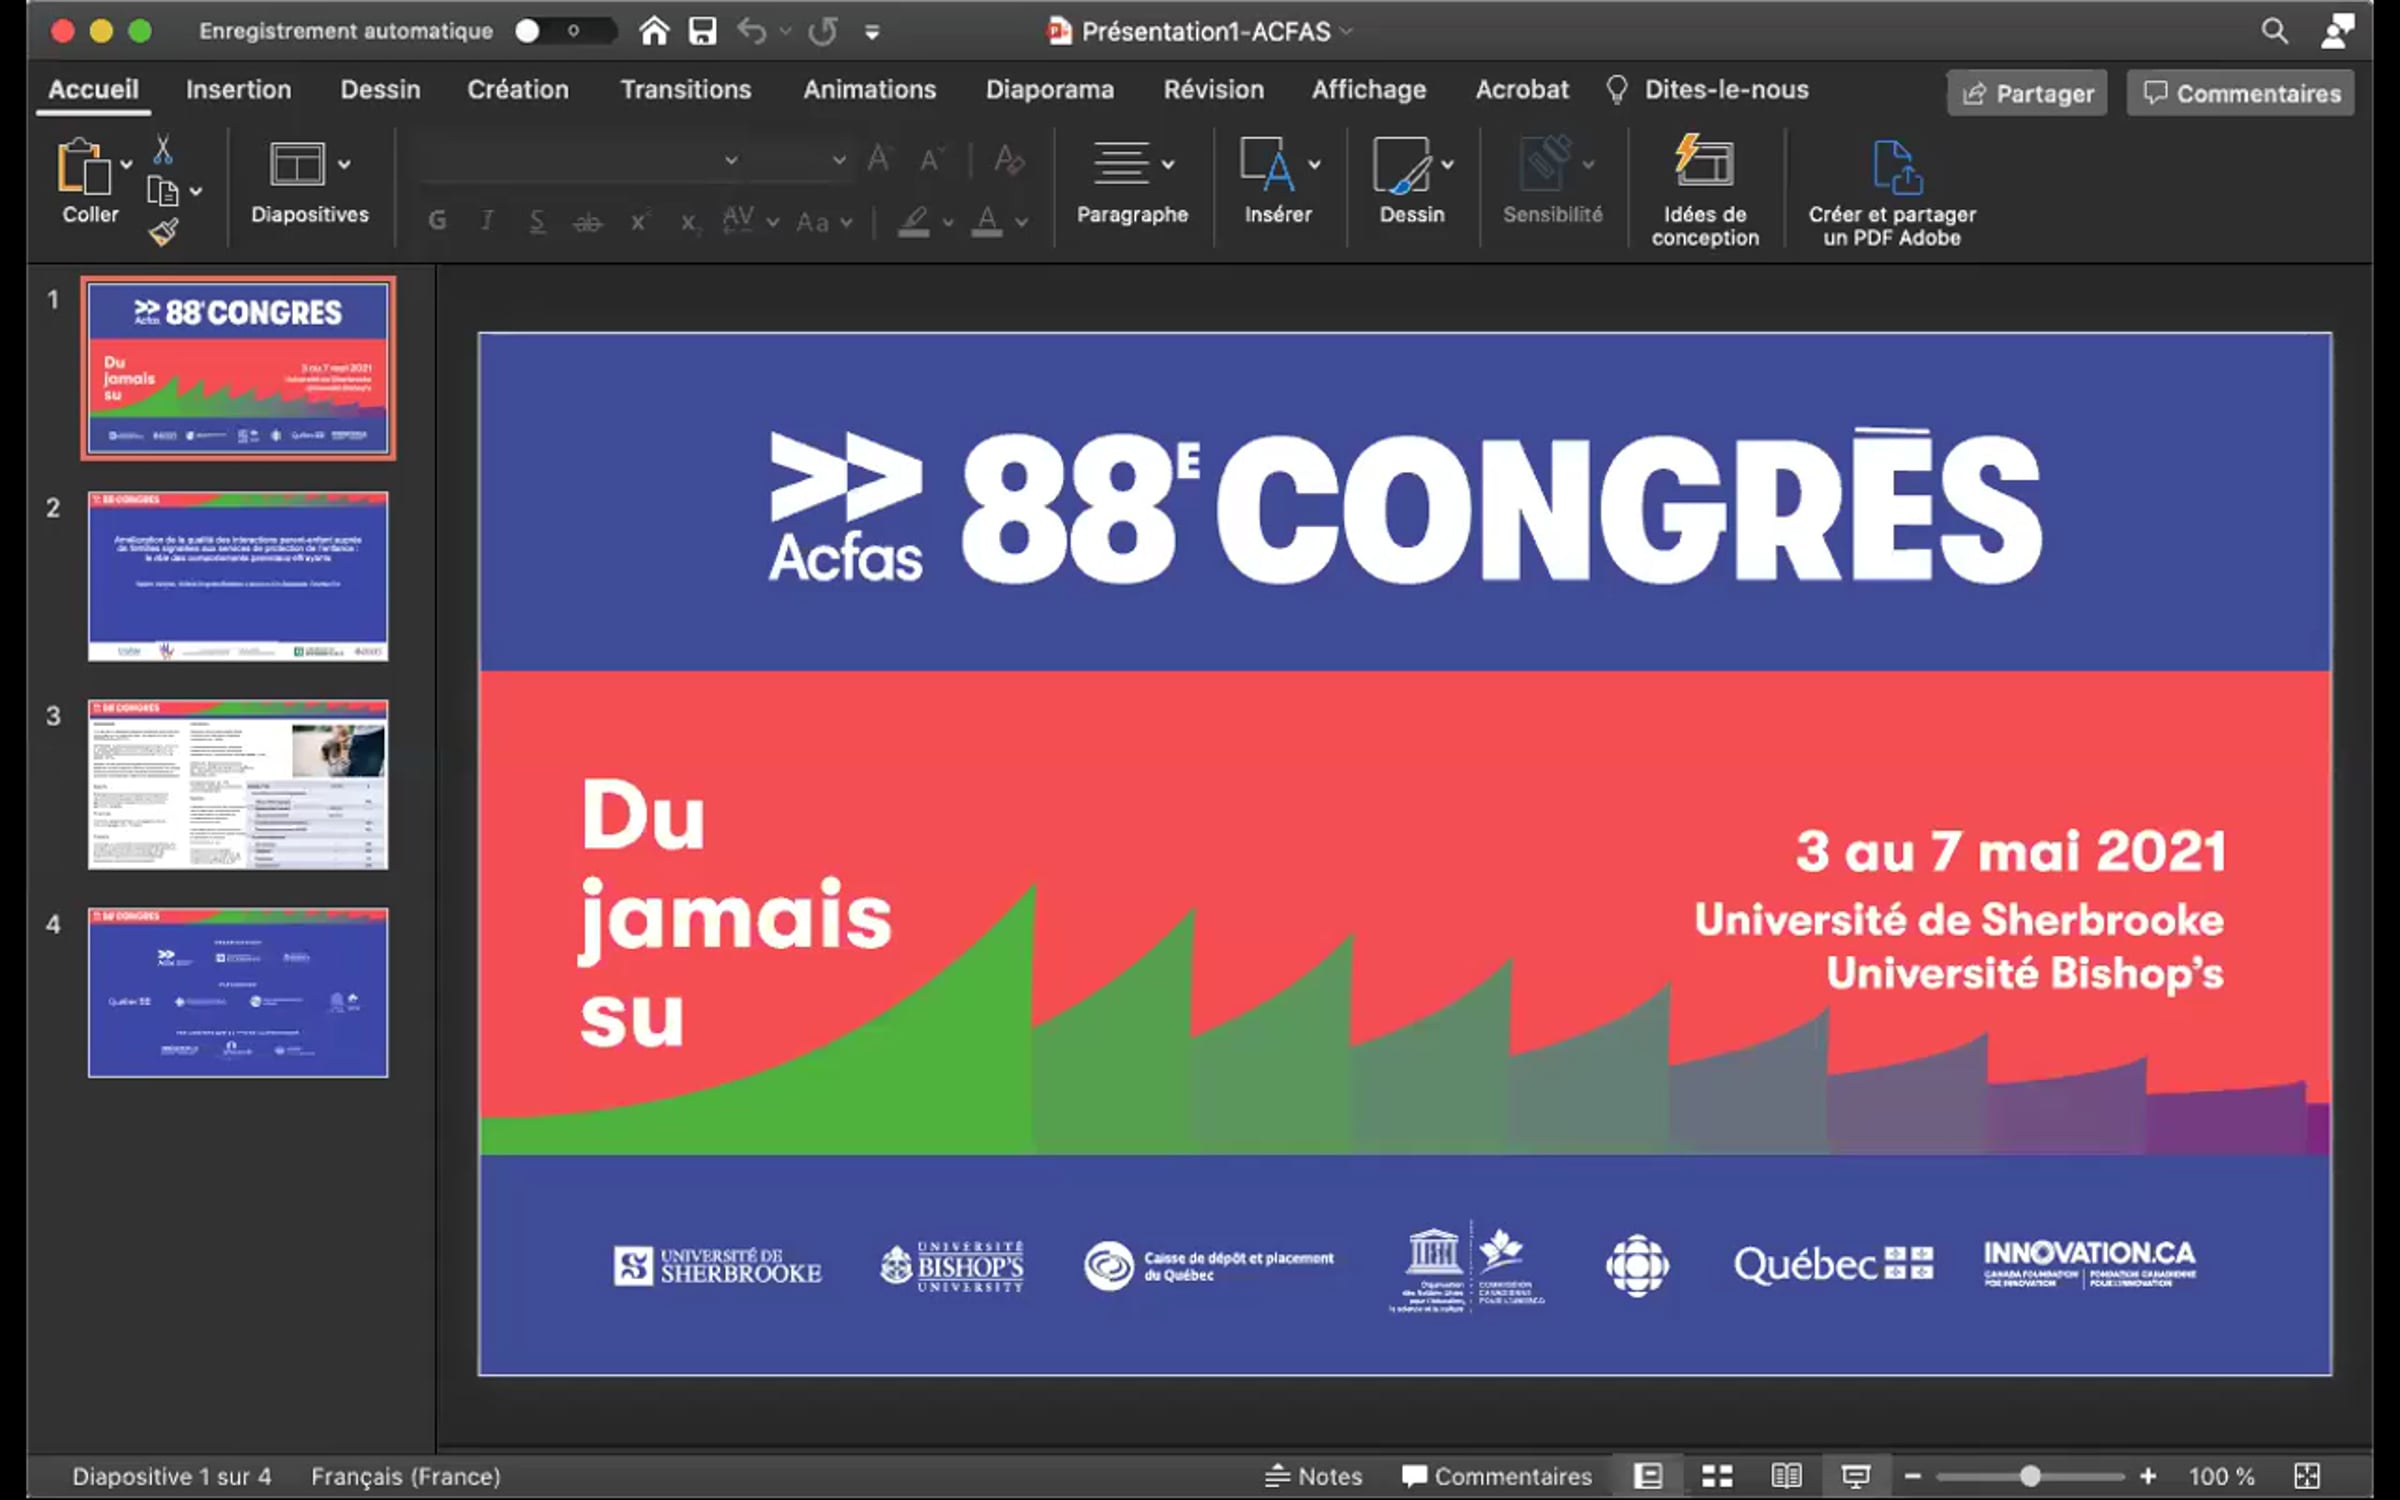Image resolution: width=2400 pixels, height=1500 pixels.
Task: Cut selection with the scissors icon
Action: pyautogui.click(x=163, y=150)
